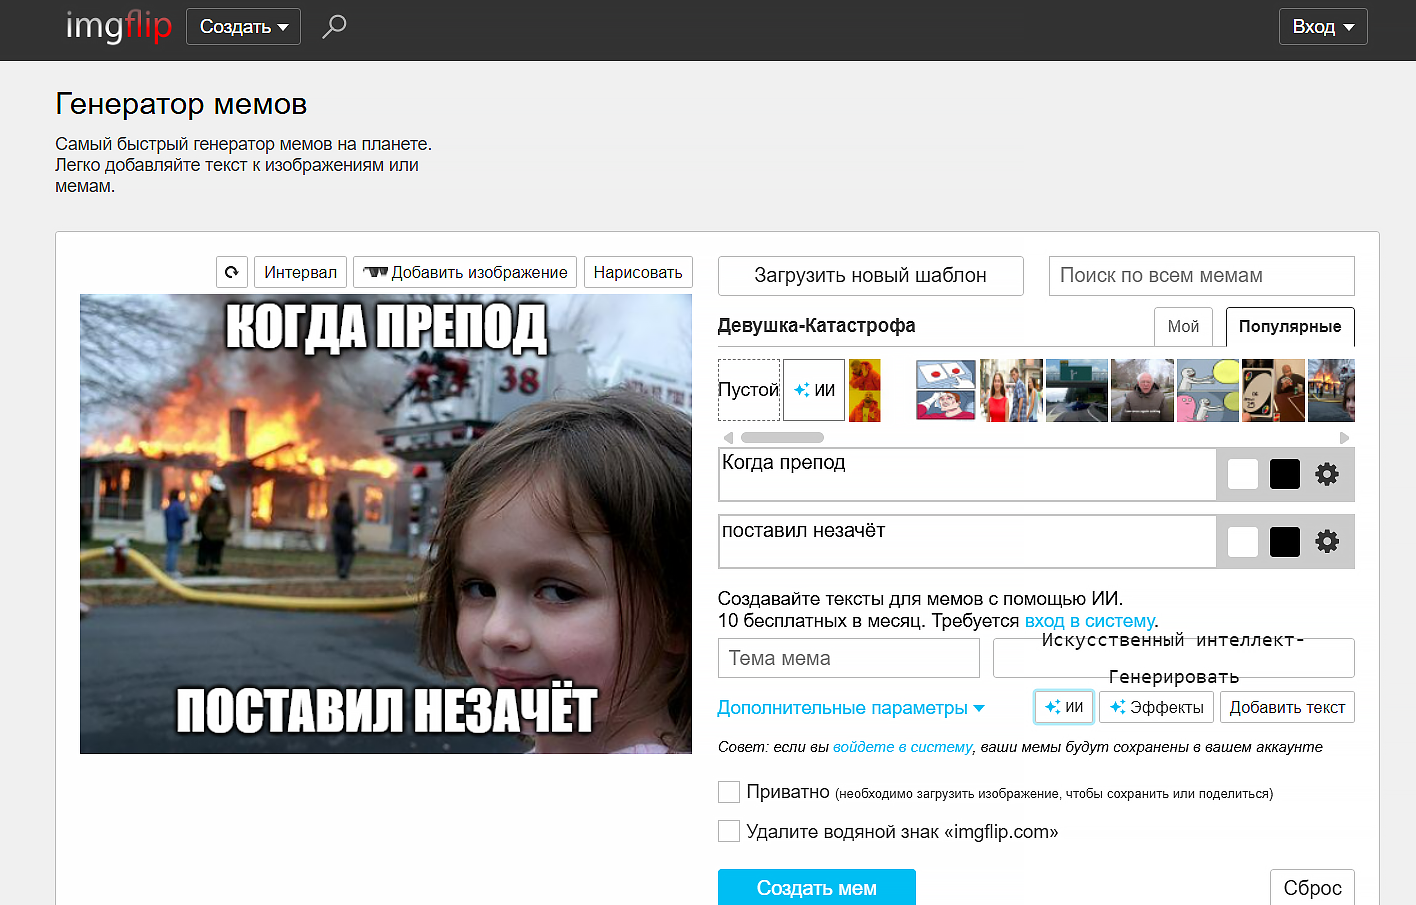Open the Создать dropdown in header
Image resolution: width=1416 pixels, height=905 pixels.
point(243,27)
